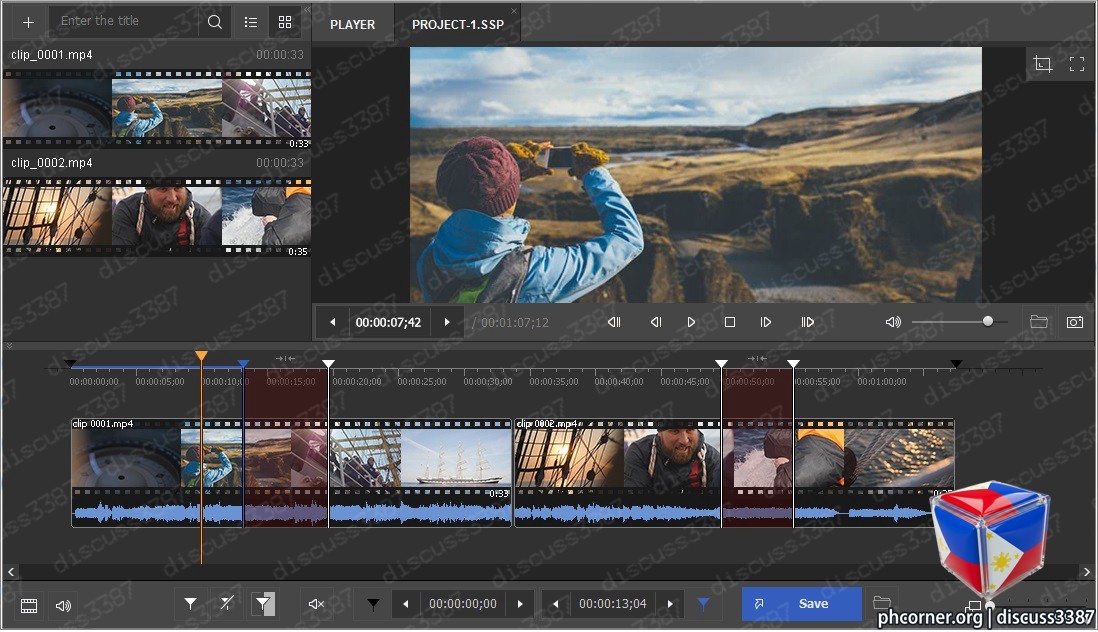Click the search magnifier icon

214,22
